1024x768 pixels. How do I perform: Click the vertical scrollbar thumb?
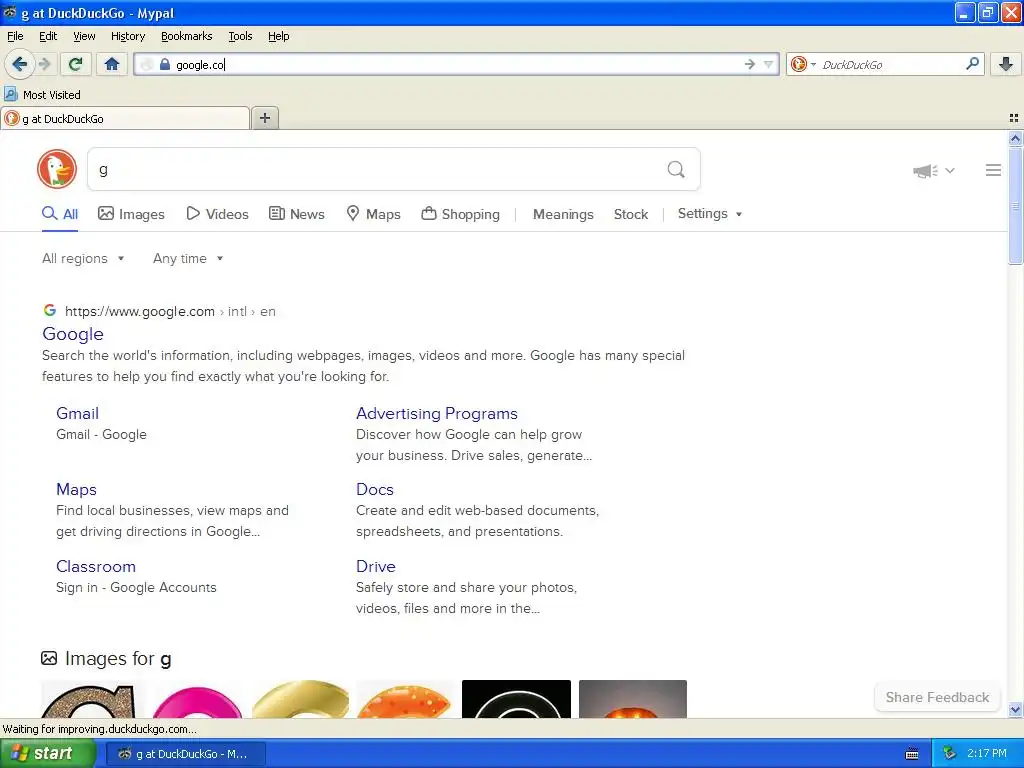1015,206
